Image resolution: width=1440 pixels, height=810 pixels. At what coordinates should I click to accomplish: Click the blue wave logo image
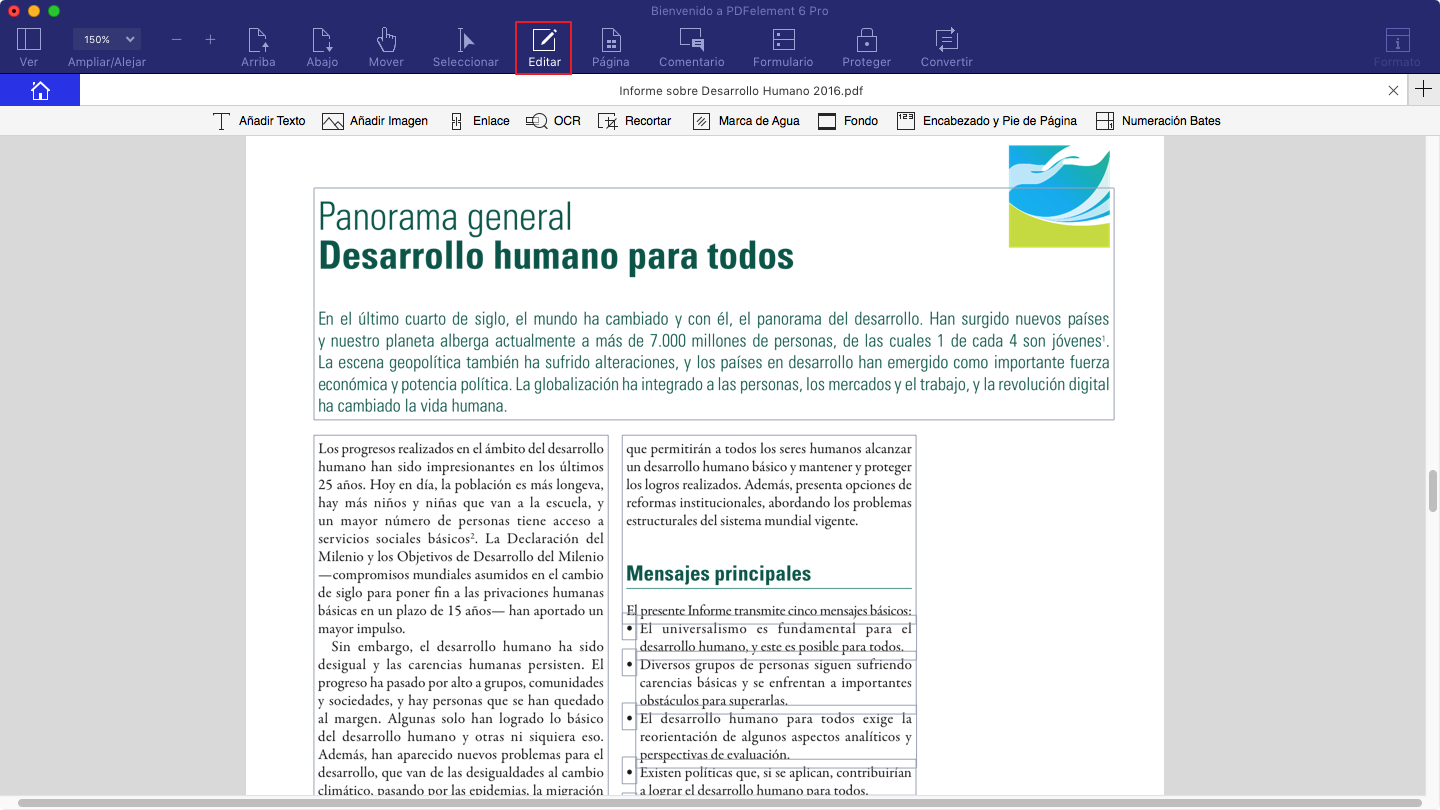(1059, 196)
